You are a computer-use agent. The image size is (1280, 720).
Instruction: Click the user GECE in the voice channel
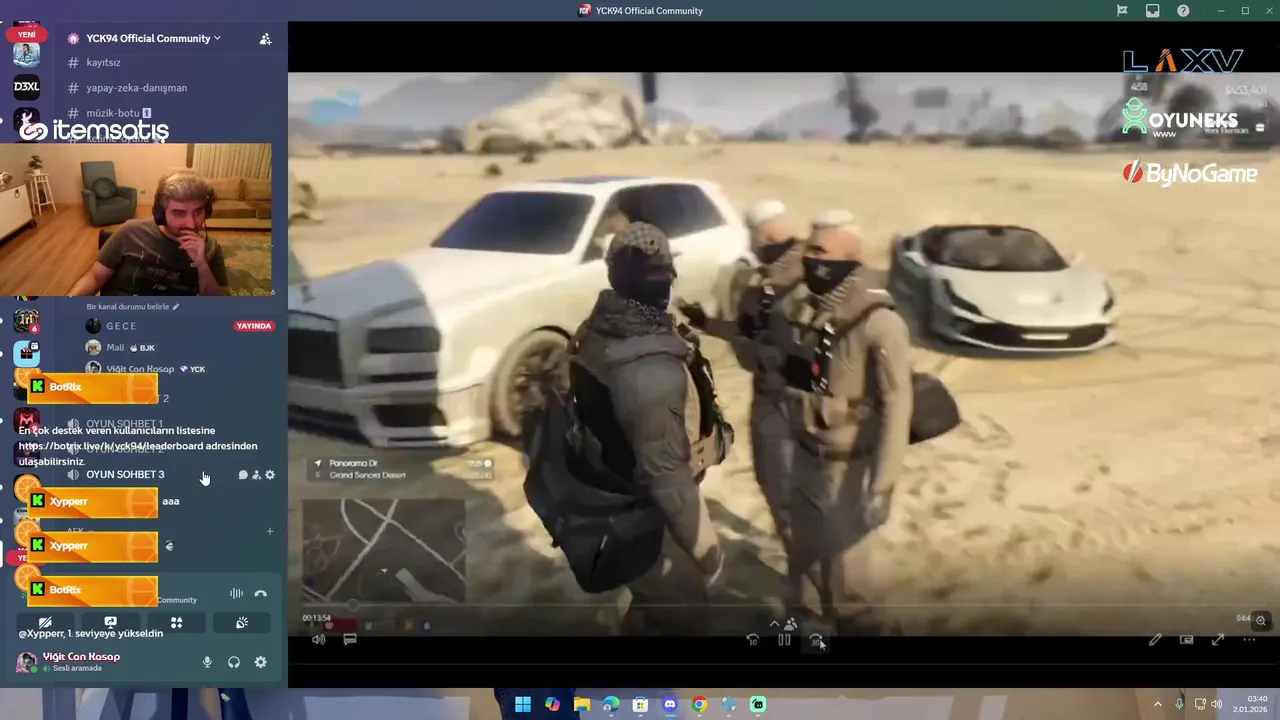(121, 326)
